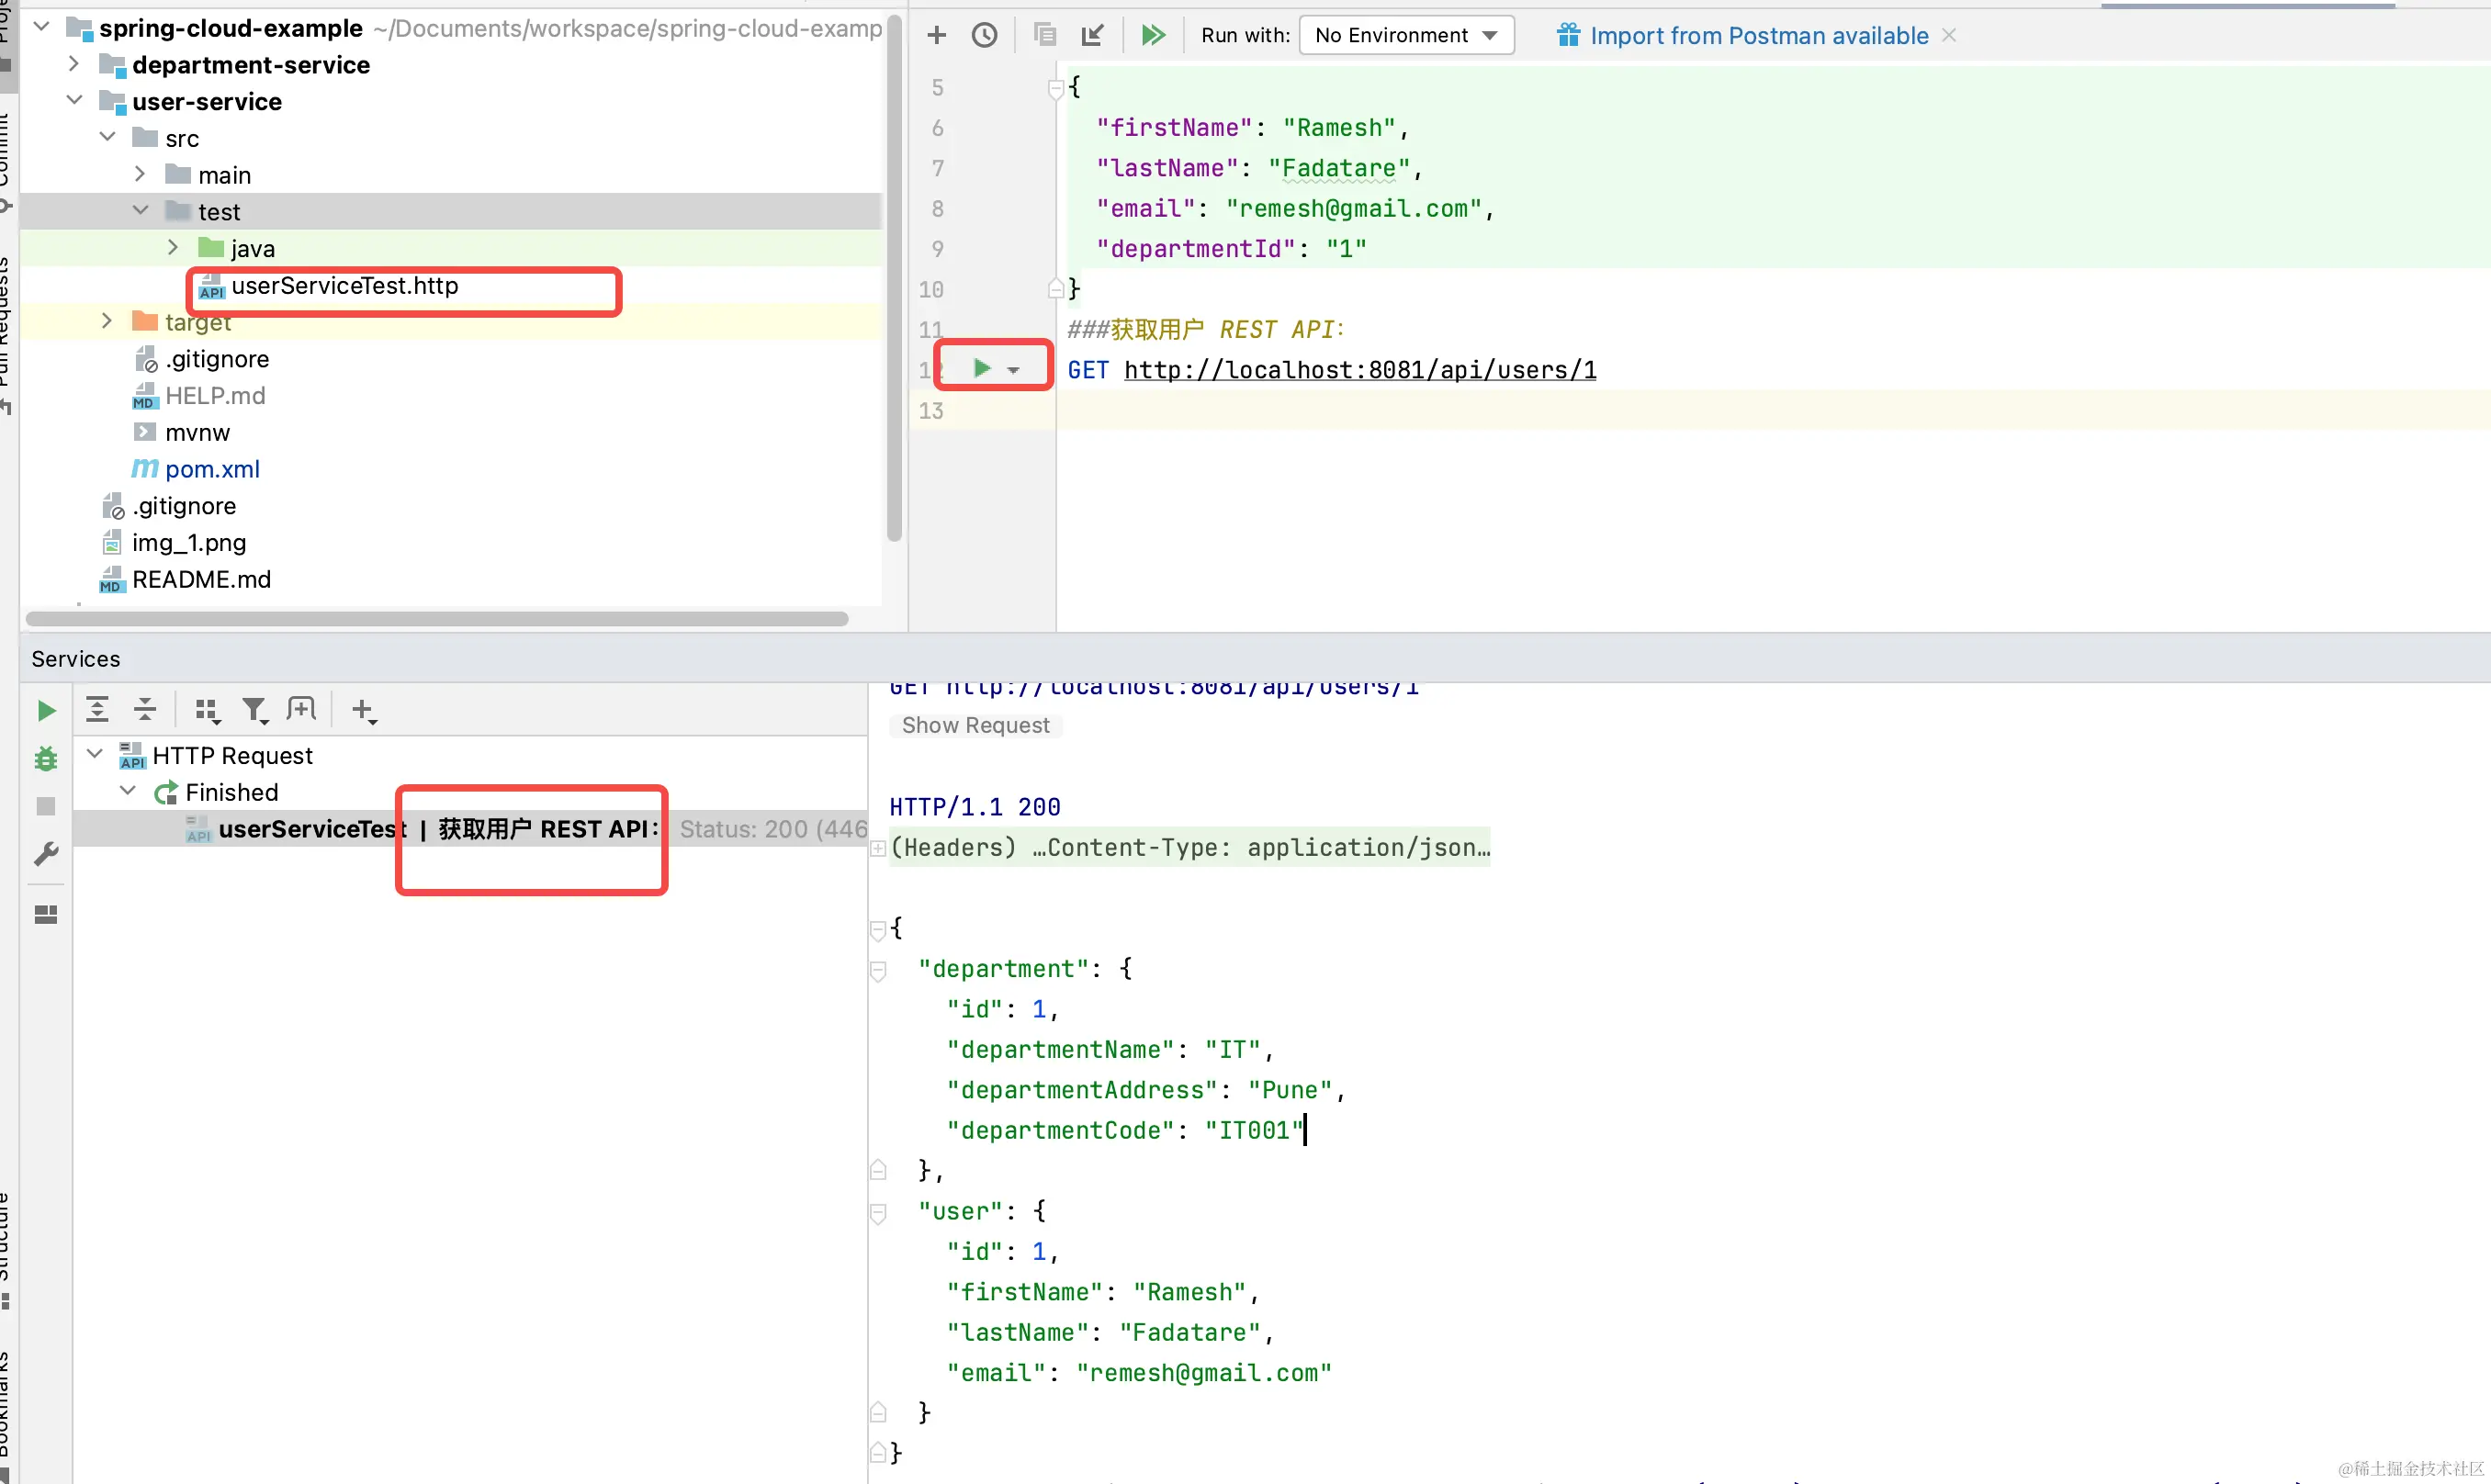Viewport: 2491px width, 1484px height.
Task: Run the GET users request gutter icon
Action: [982, 369]
